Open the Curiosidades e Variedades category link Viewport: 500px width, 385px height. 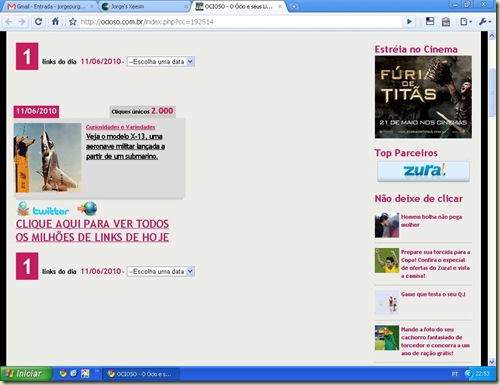coord(120,127)
